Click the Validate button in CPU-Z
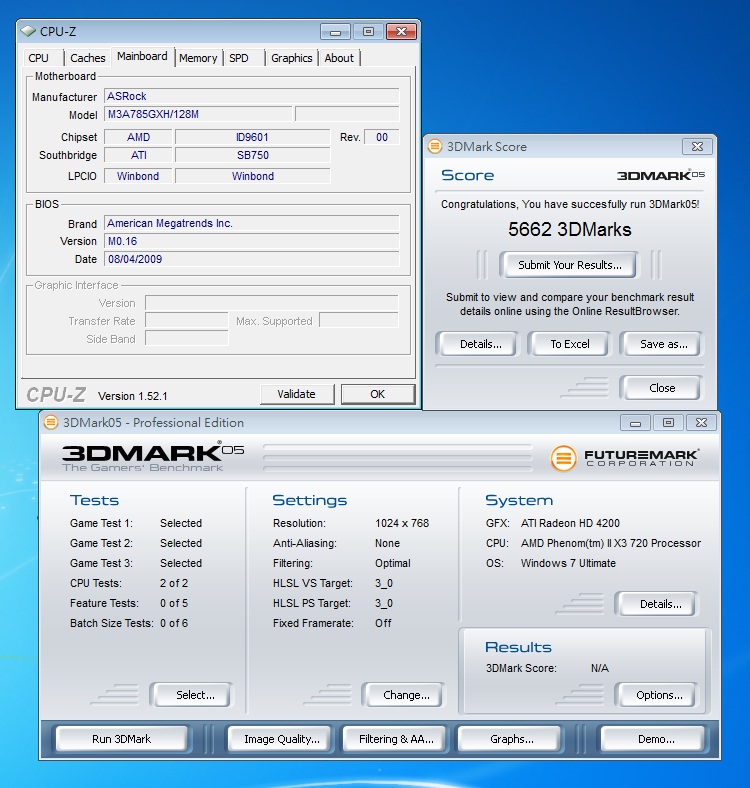 pos(297,394)
